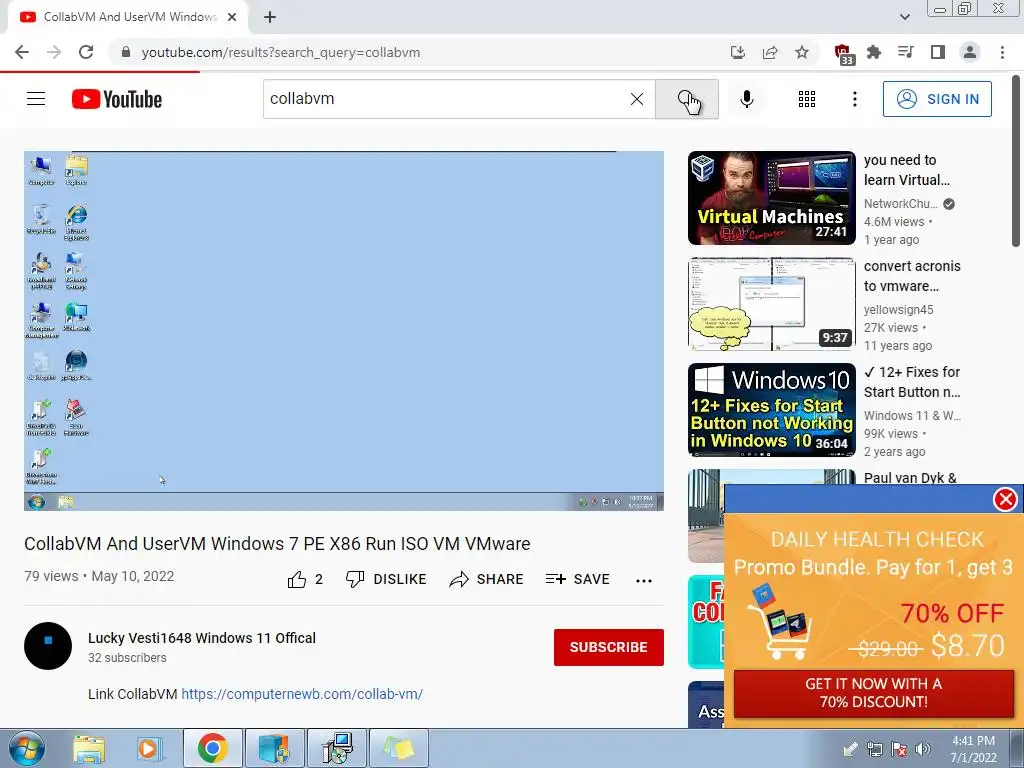This screenshot has height=768, width=1024.
Task: Click the install app icon in address bar
Action: pyautogui.click(x=737, y=52)
